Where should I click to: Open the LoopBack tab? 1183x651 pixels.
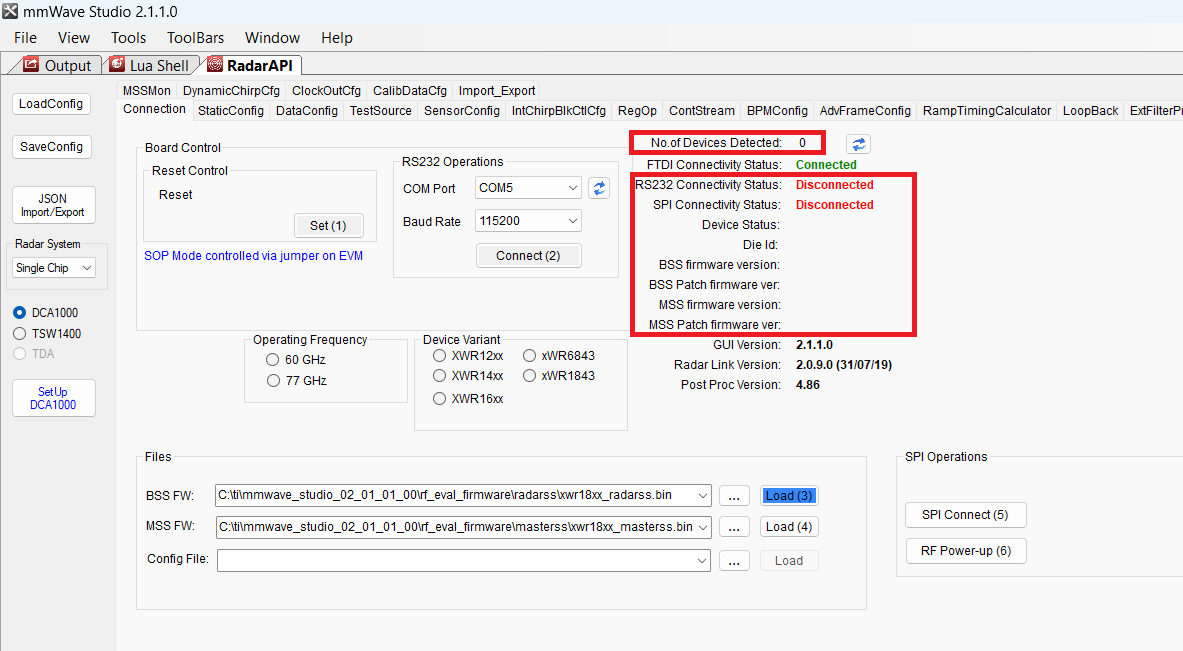pyautogui.click(x=1090, y=111)
